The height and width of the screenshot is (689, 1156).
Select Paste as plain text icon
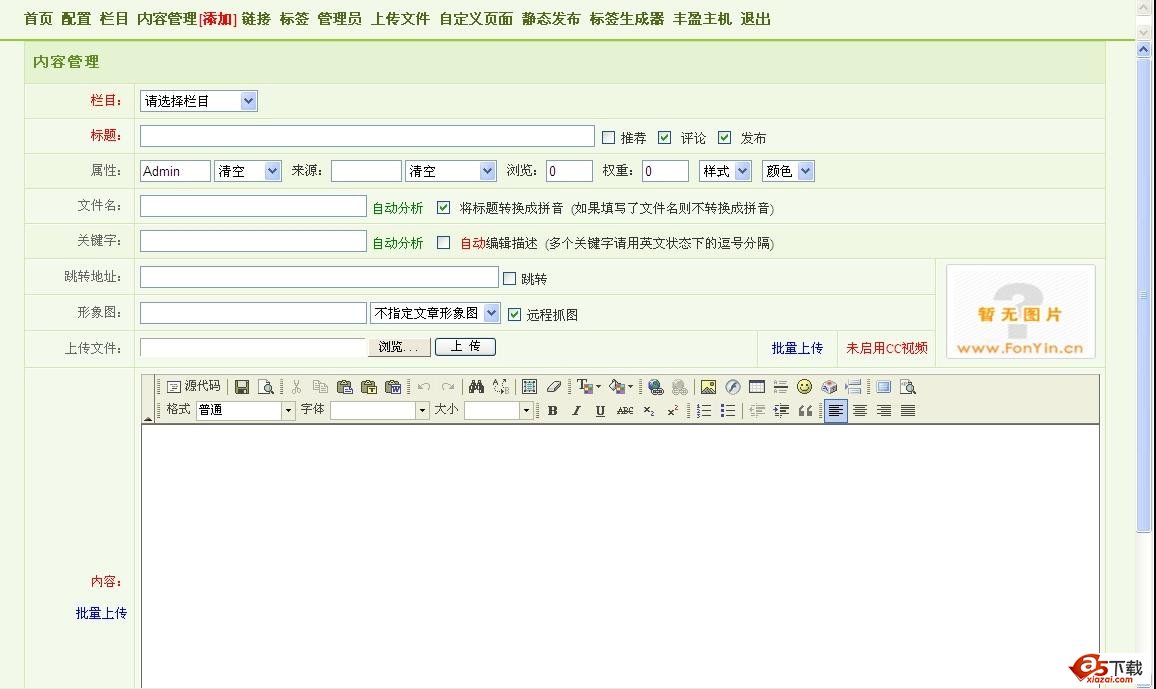coord(369,387)
